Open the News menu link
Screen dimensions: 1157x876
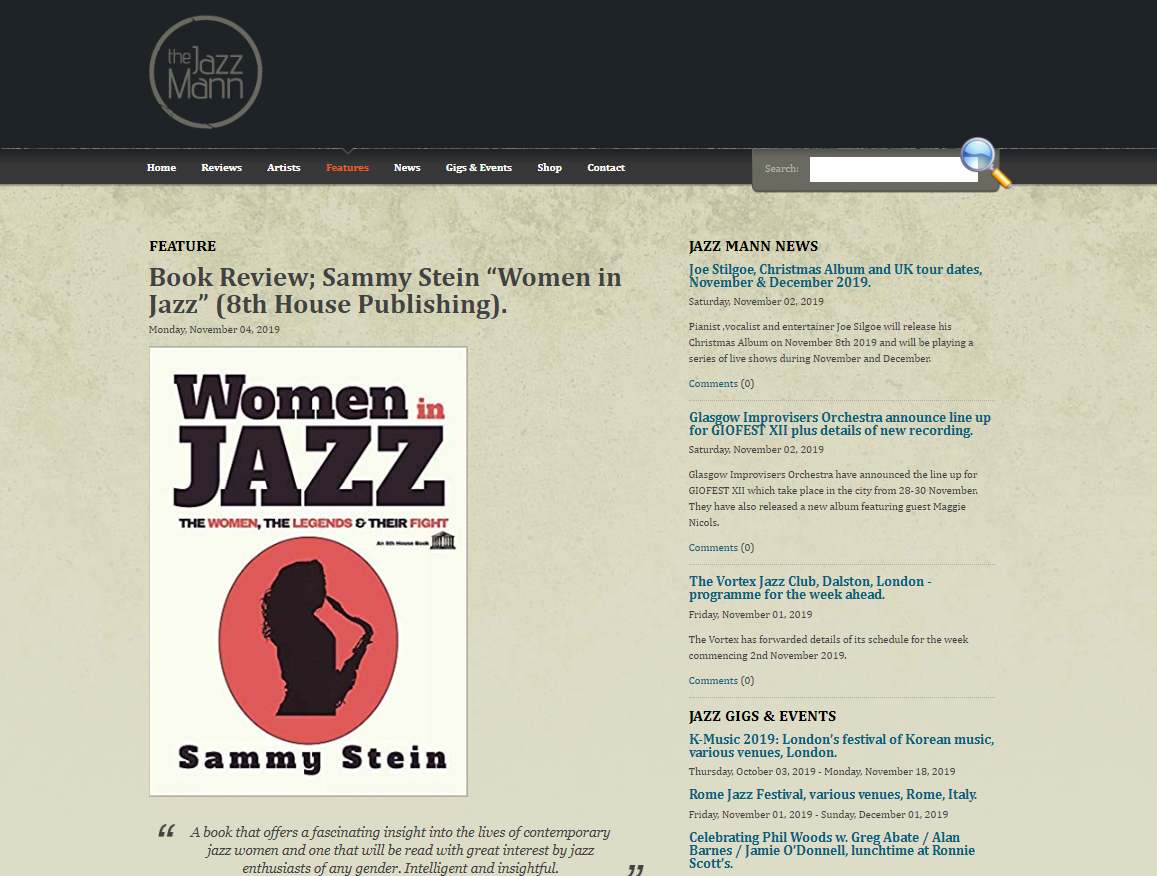coord(407,168)
